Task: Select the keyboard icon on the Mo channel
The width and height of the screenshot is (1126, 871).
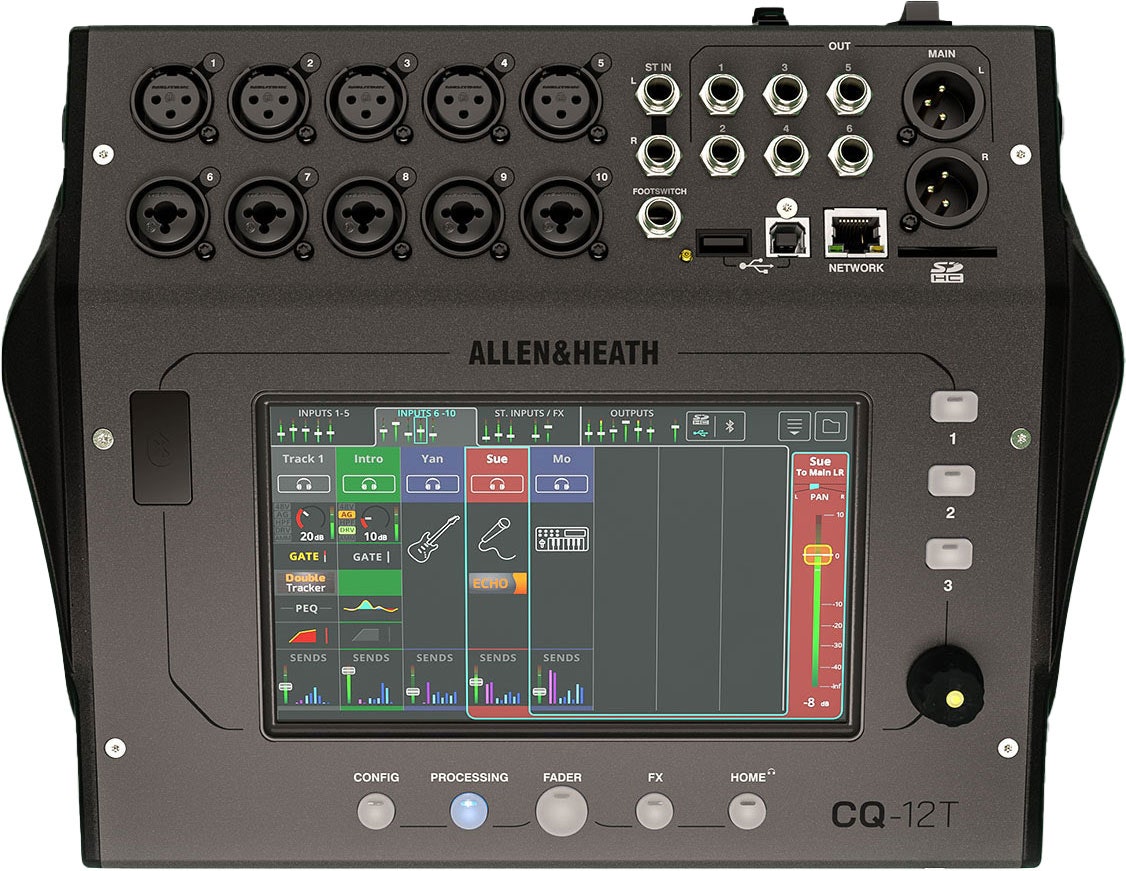Action: click(x=562, y=537)
